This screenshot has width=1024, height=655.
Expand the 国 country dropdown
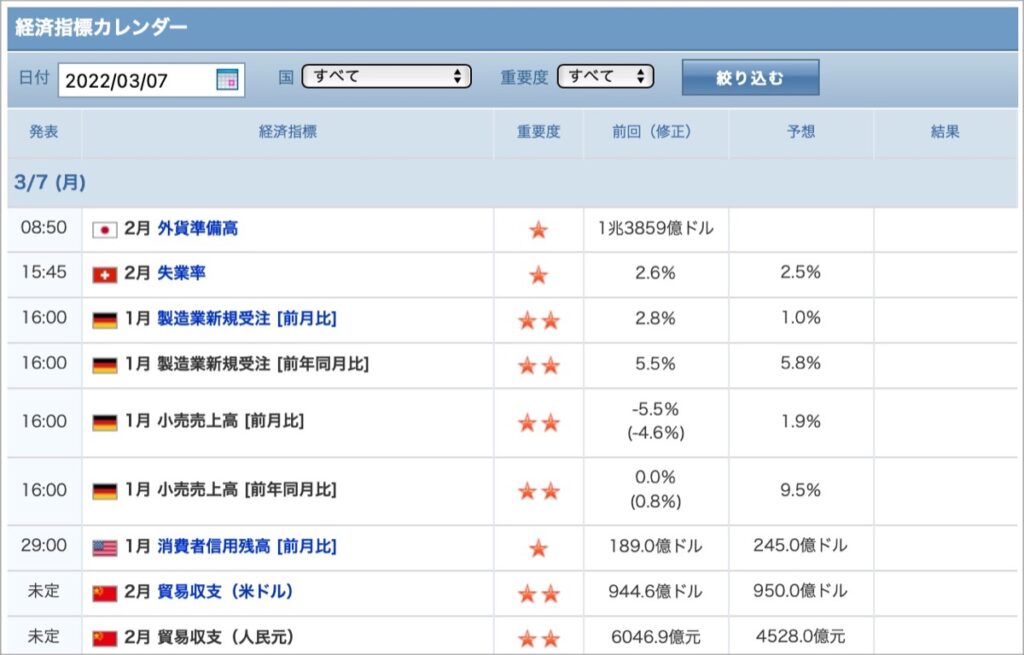(386, 76)
